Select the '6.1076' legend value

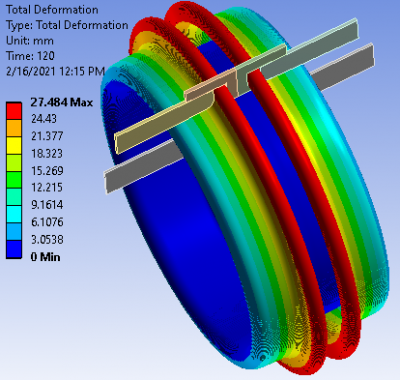[47, 222]
